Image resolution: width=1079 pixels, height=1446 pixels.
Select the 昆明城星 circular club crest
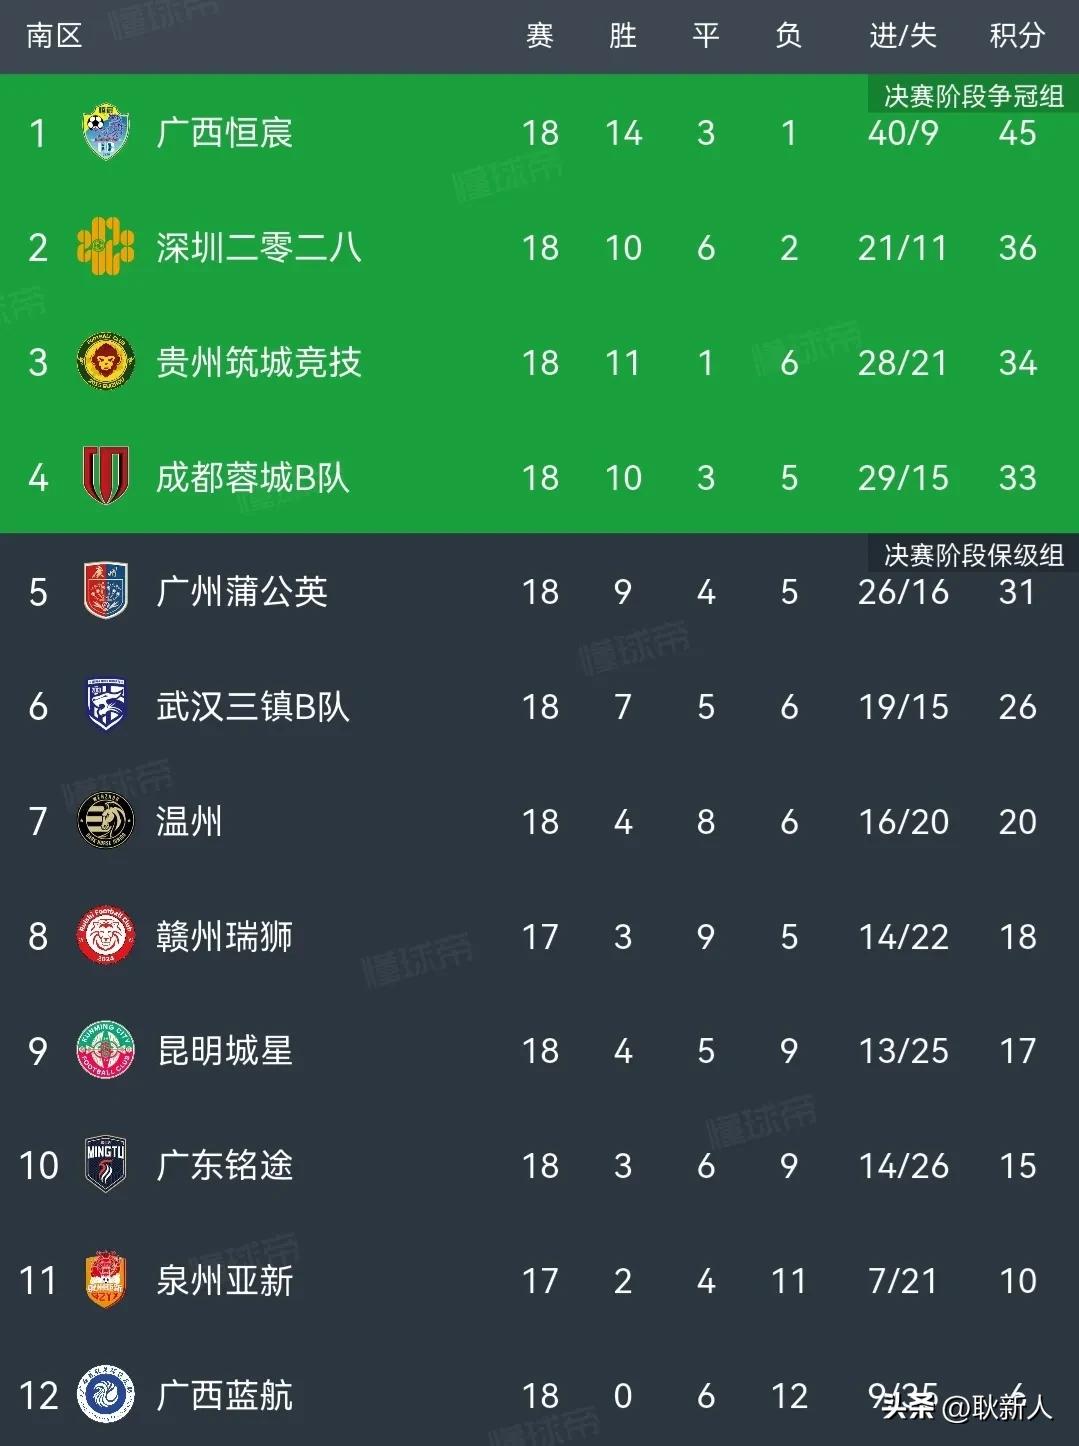106,1051
